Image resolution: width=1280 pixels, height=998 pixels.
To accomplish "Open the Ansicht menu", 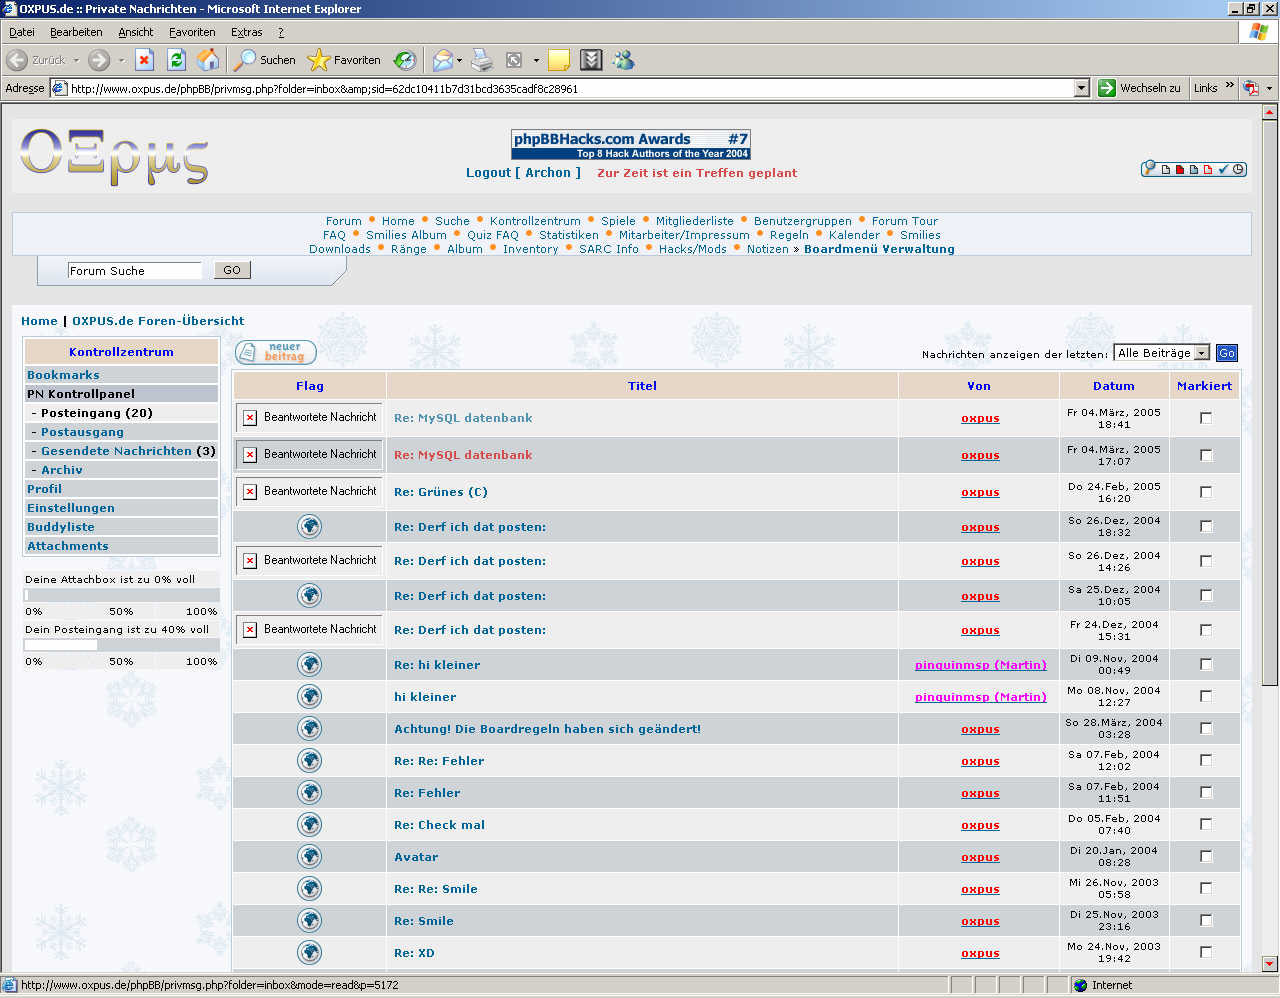I will pos(136,32).
